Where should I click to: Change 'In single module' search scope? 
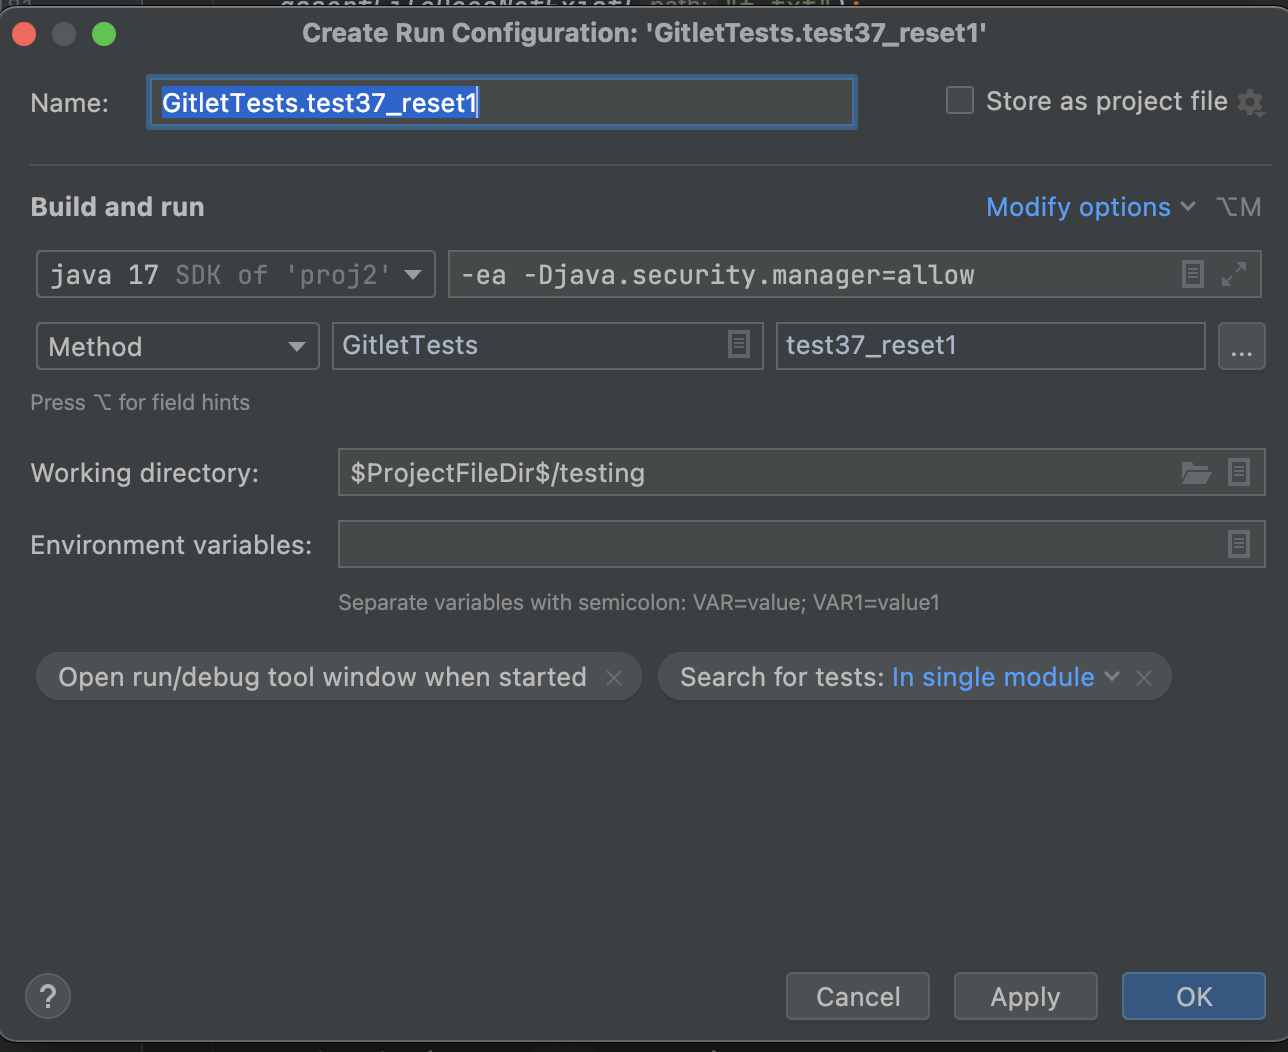tap(1004, 678)
